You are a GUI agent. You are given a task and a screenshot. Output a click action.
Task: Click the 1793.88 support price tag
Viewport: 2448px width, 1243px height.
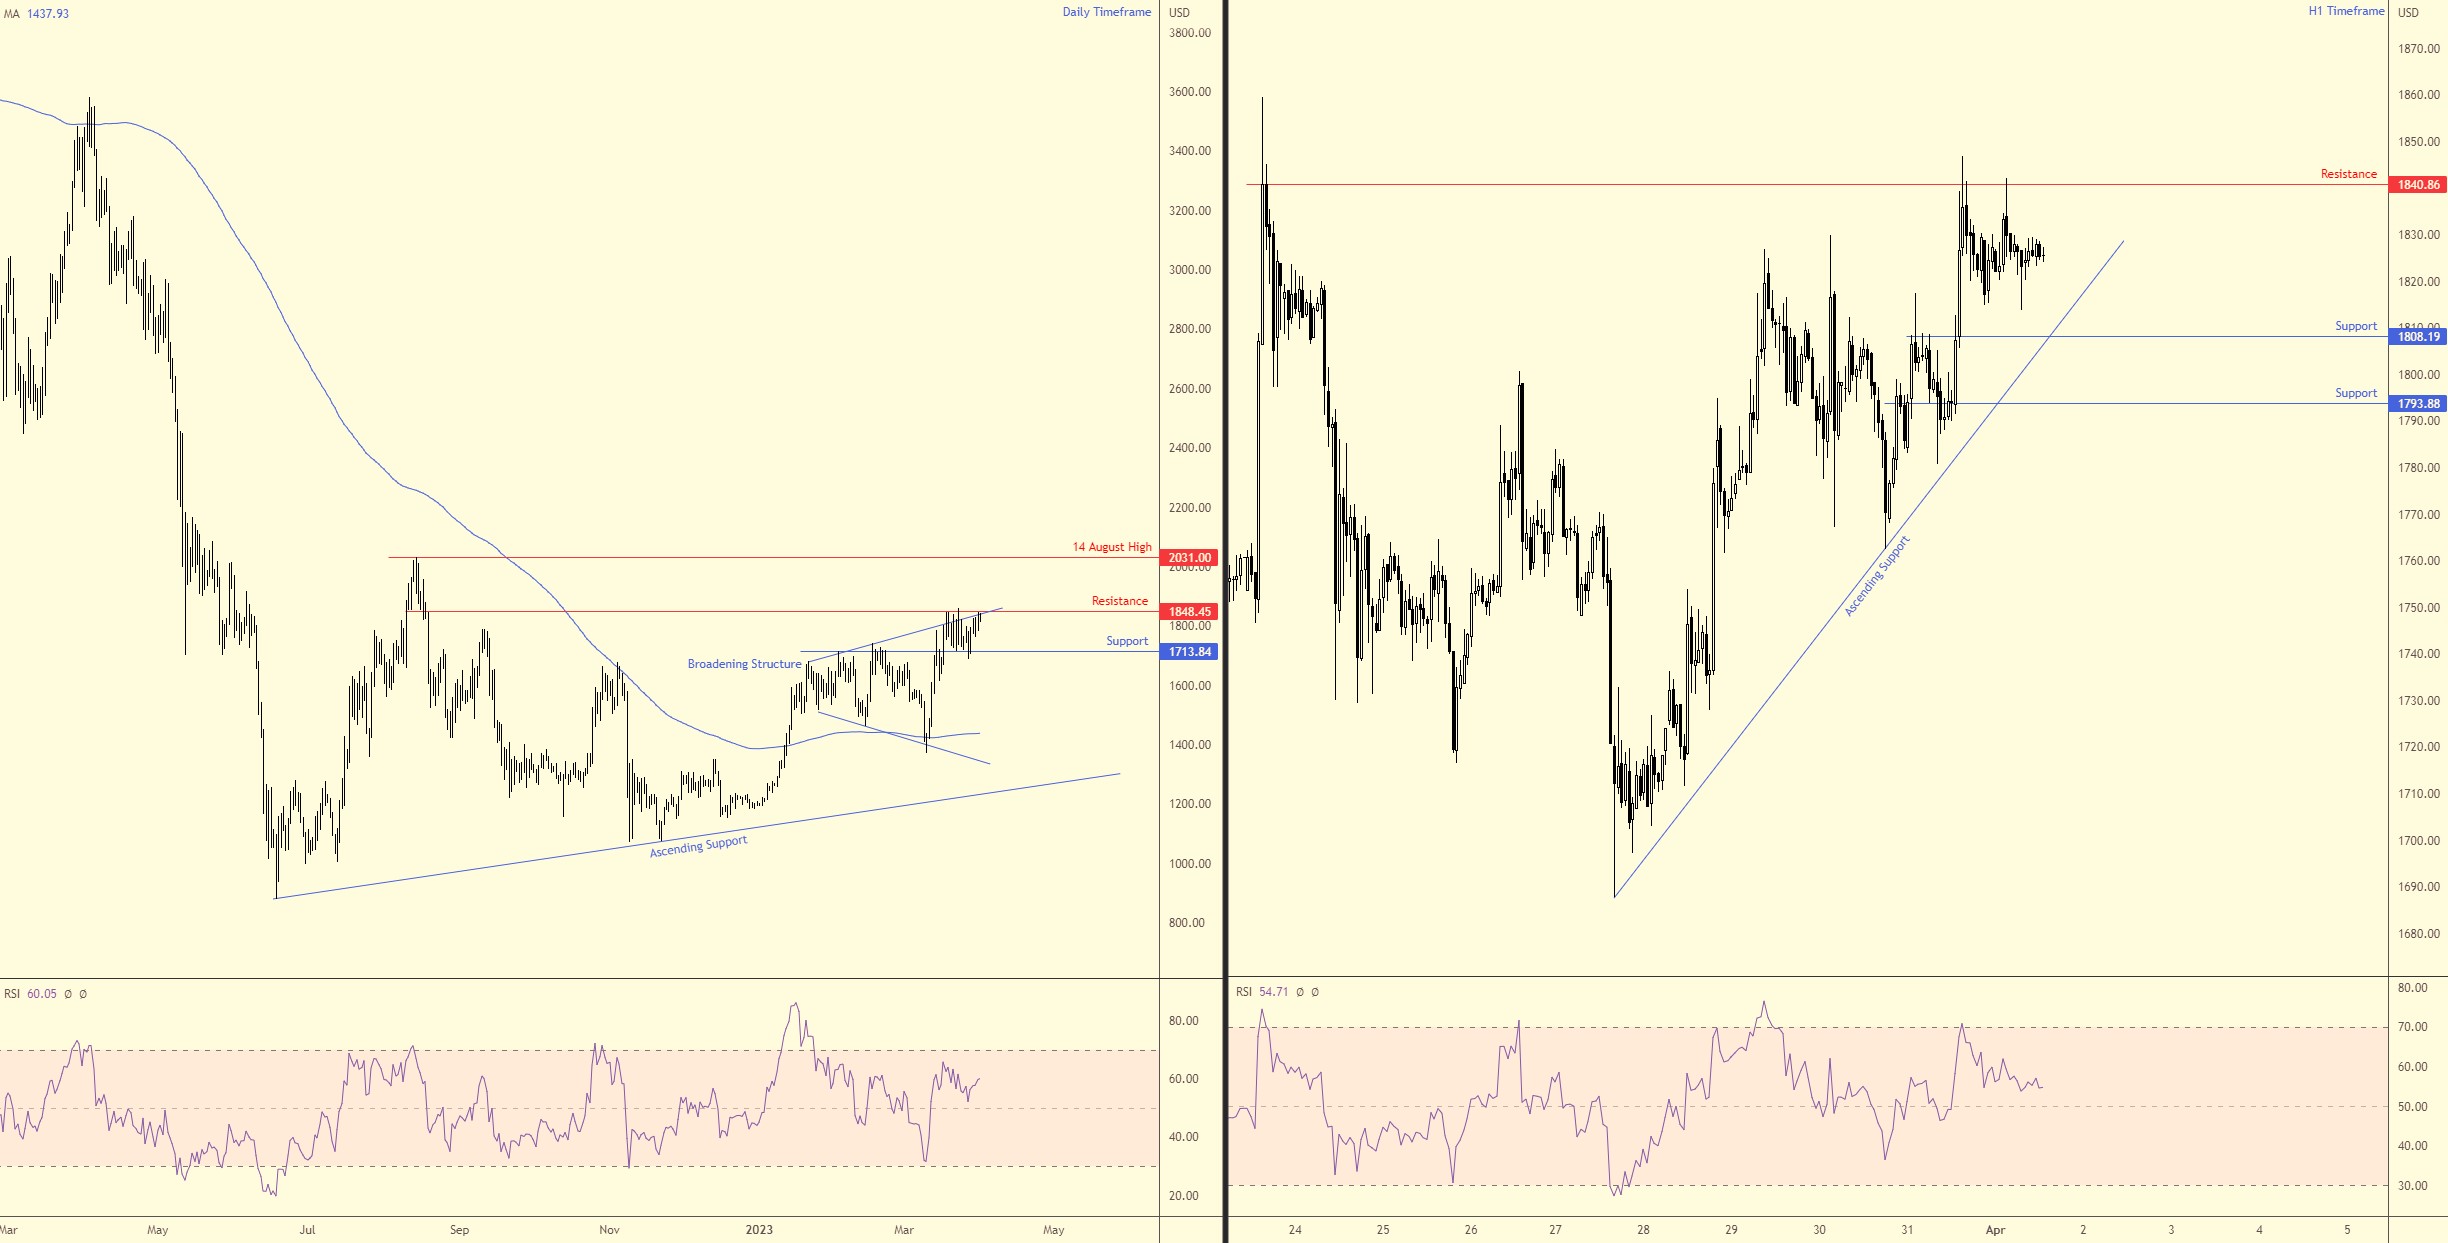(2418, 404)
